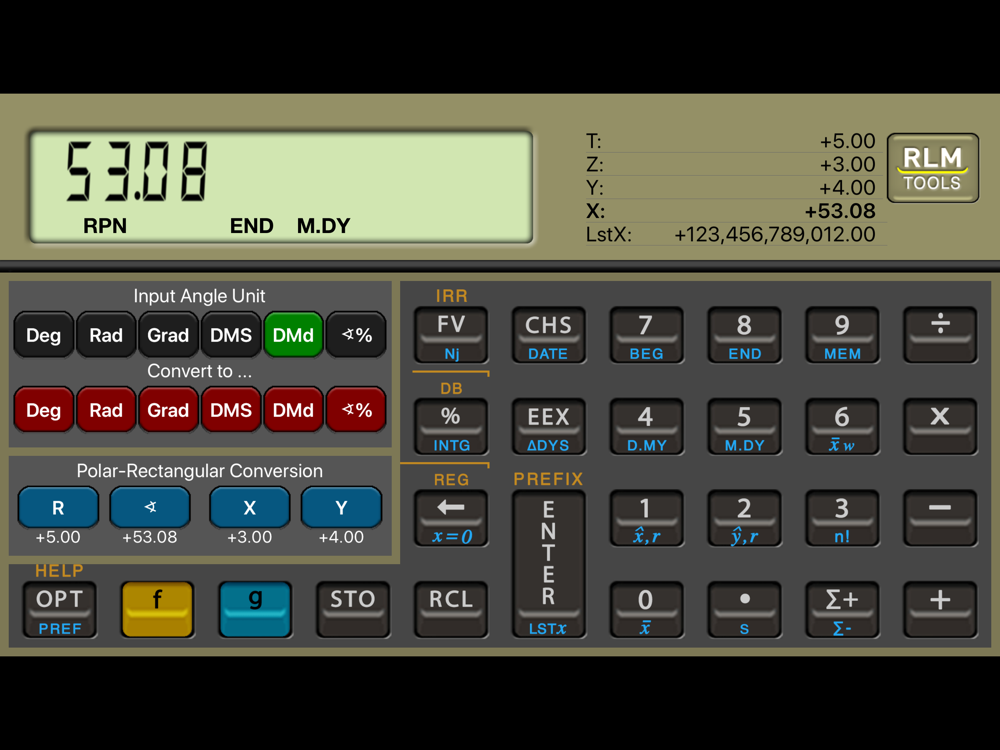Select DMS as input angle unit
This screenshot has height=750, width=1000.
pos(231,334)
